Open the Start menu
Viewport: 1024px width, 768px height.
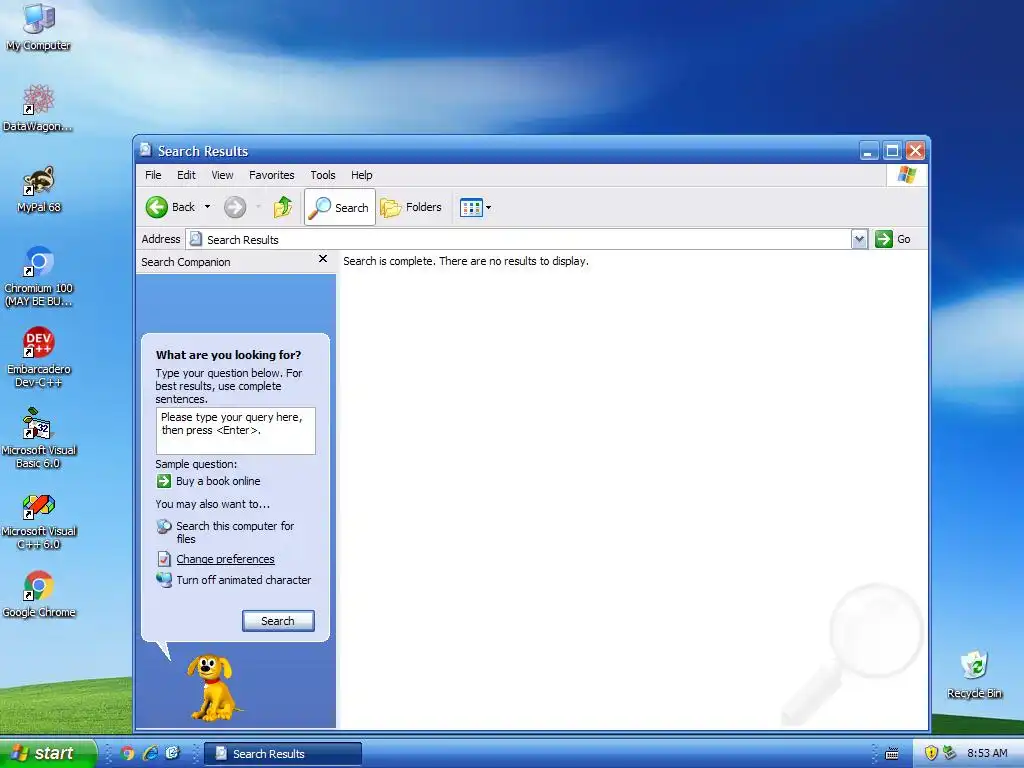point(48,754)
